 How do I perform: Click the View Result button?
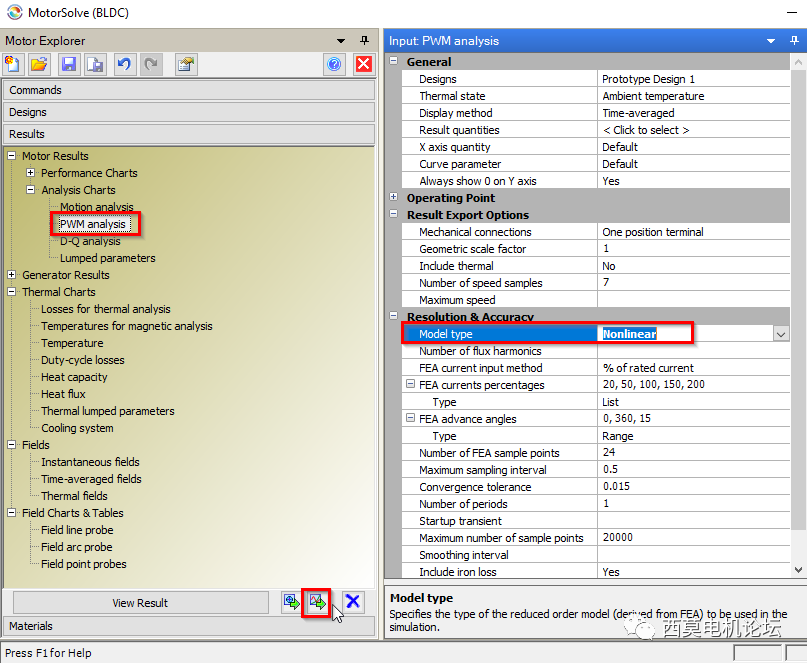(x=141, y=603)
